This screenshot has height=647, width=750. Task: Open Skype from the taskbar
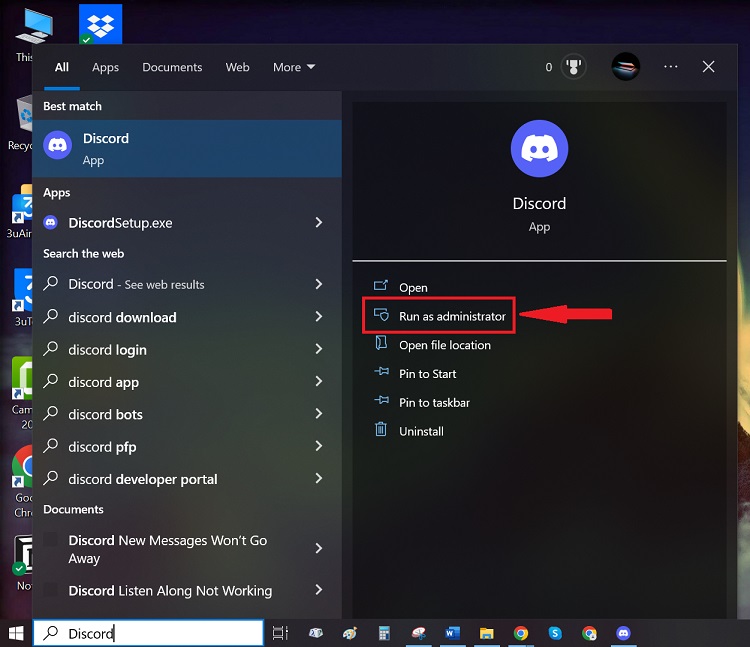point(555,633)
